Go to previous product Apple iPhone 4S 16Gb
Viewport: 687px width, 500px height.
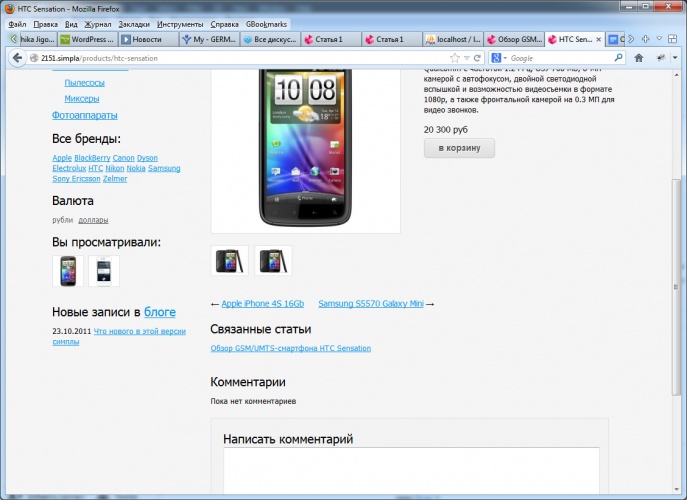point(262,304)
